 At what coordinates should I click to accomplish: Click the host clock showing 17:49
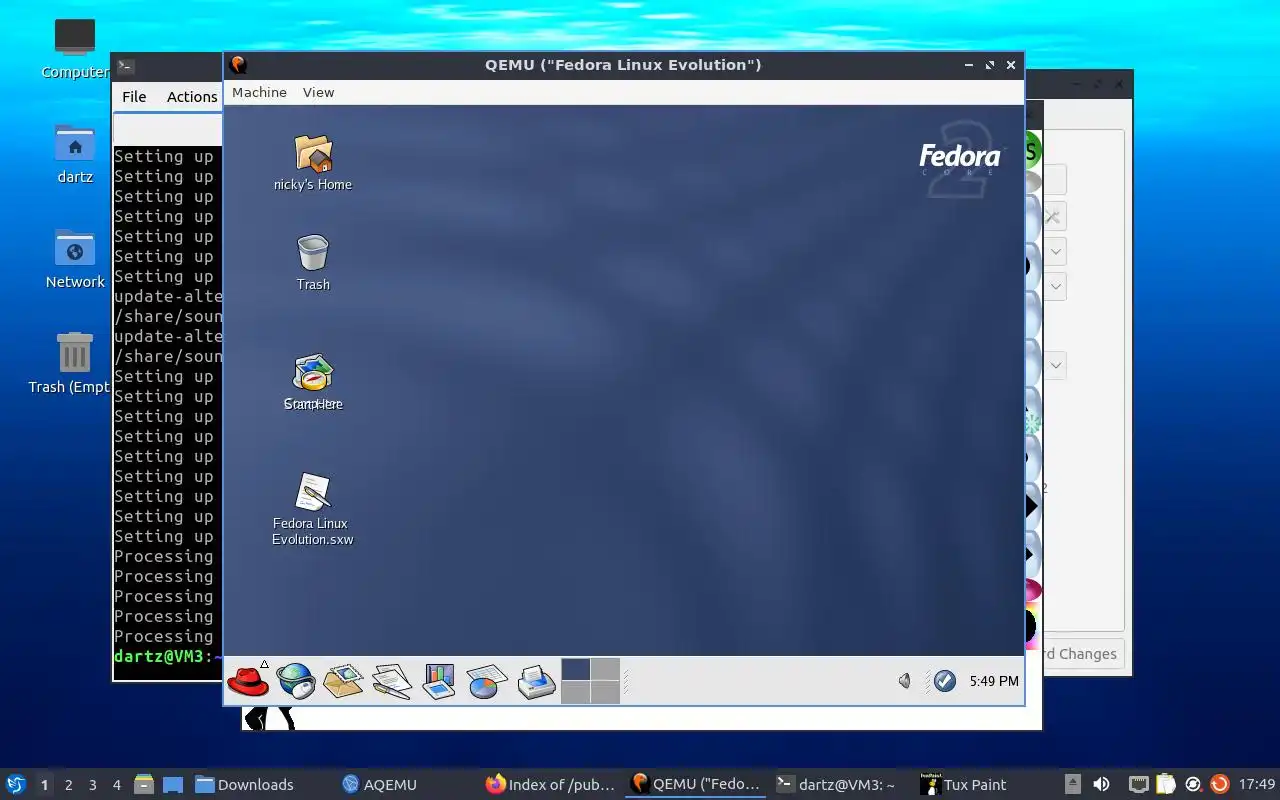click(x=1257, y=785)
